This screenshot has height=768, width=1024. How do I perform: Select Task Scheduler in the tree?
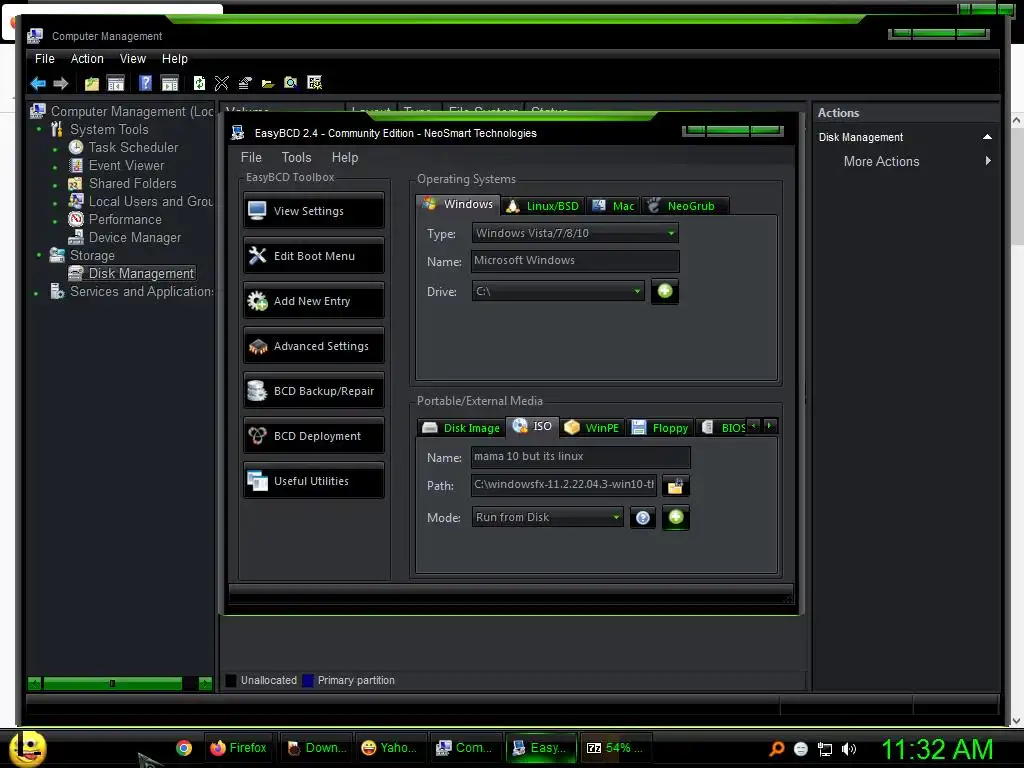coord(133,148)
